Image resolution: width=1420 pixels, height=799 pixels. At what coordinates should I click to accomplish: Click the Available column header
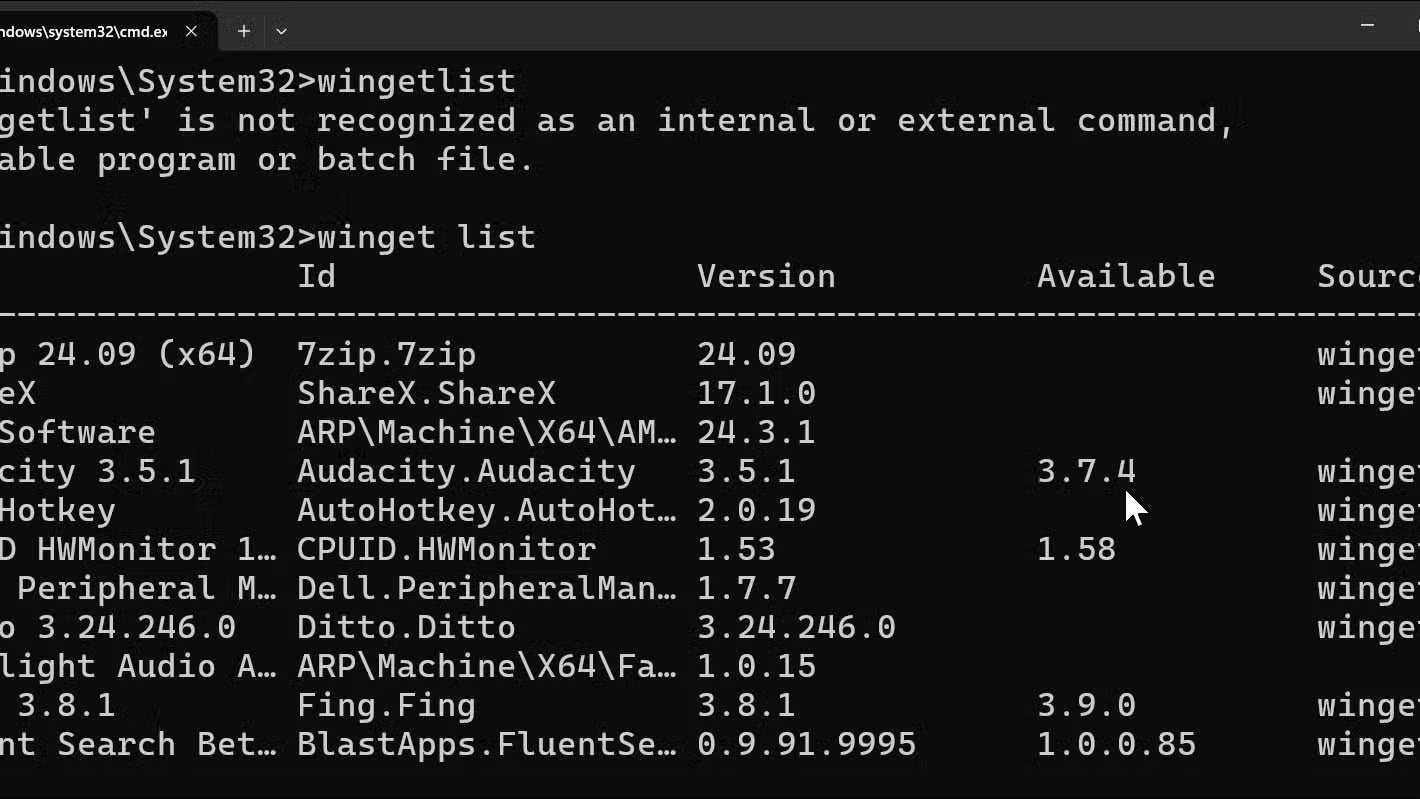pos(1126,276)
